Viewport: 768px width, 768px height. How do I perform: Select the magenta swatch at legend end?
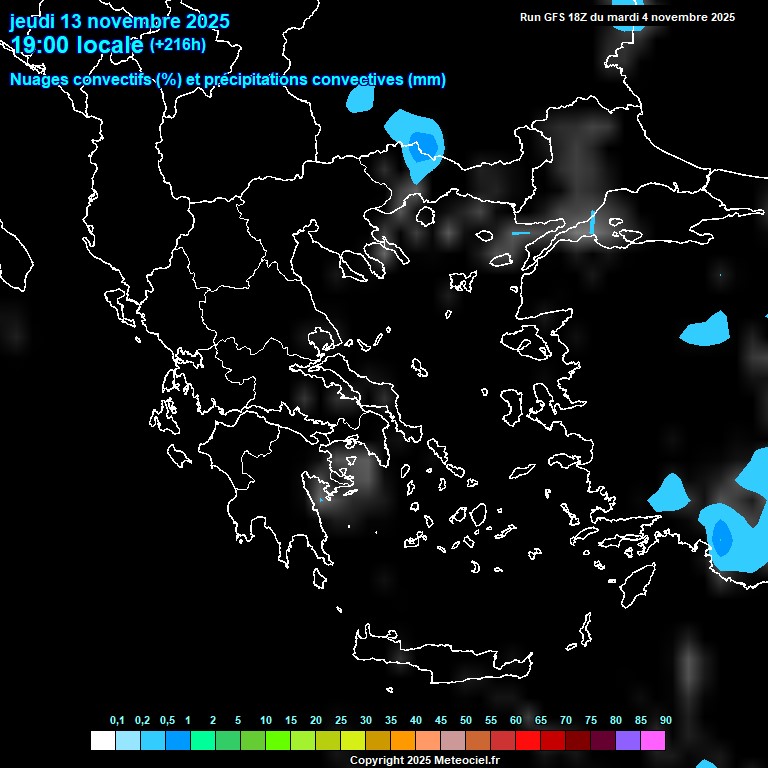[653, 741]
